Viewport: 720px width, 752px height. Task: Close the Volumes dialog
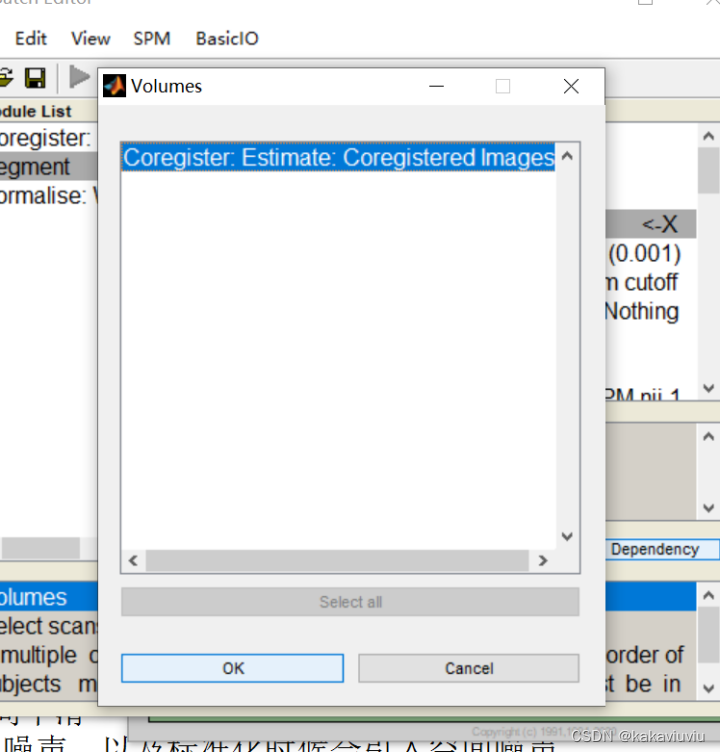[571, 86]
